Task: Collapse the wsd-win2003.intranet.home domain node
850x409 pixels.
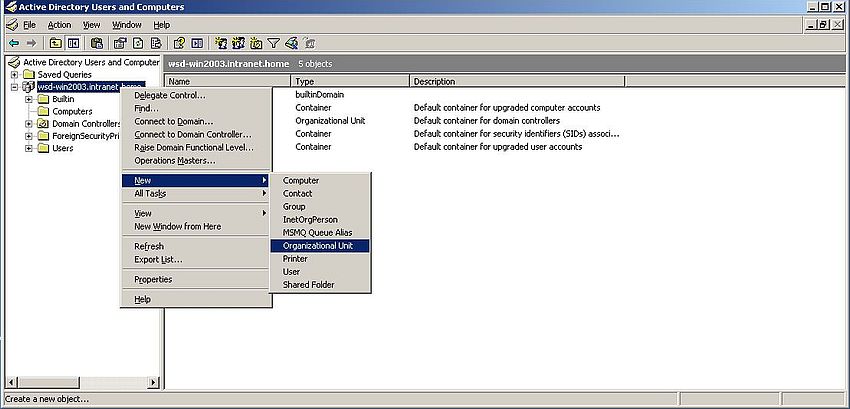Action: (14, 86)
